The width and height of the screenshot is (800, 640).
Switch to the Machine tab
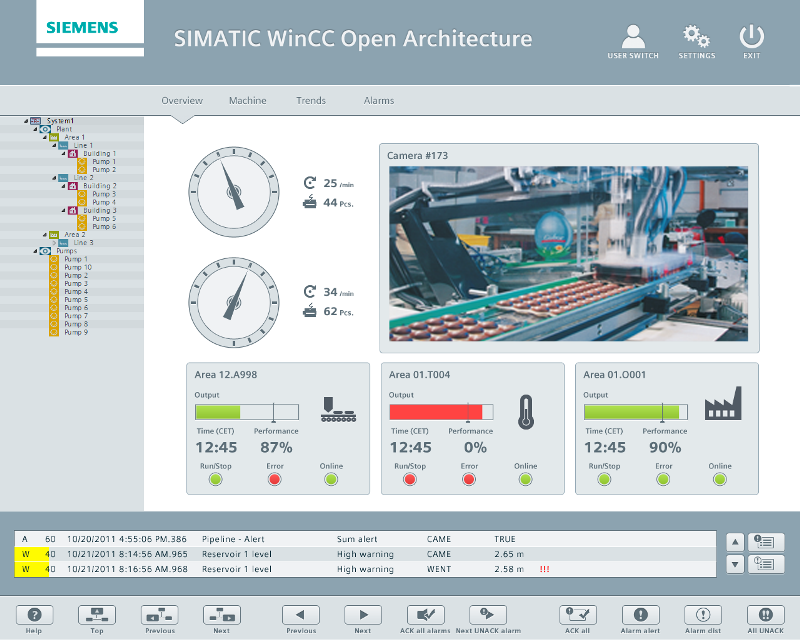click(247, 101)
